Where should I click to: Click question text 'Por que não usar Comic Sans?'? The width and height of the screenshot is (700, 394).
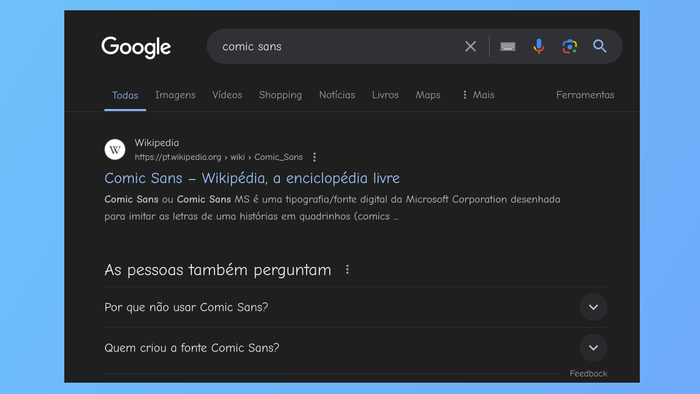pyautogui.click(x=186, y=307)
